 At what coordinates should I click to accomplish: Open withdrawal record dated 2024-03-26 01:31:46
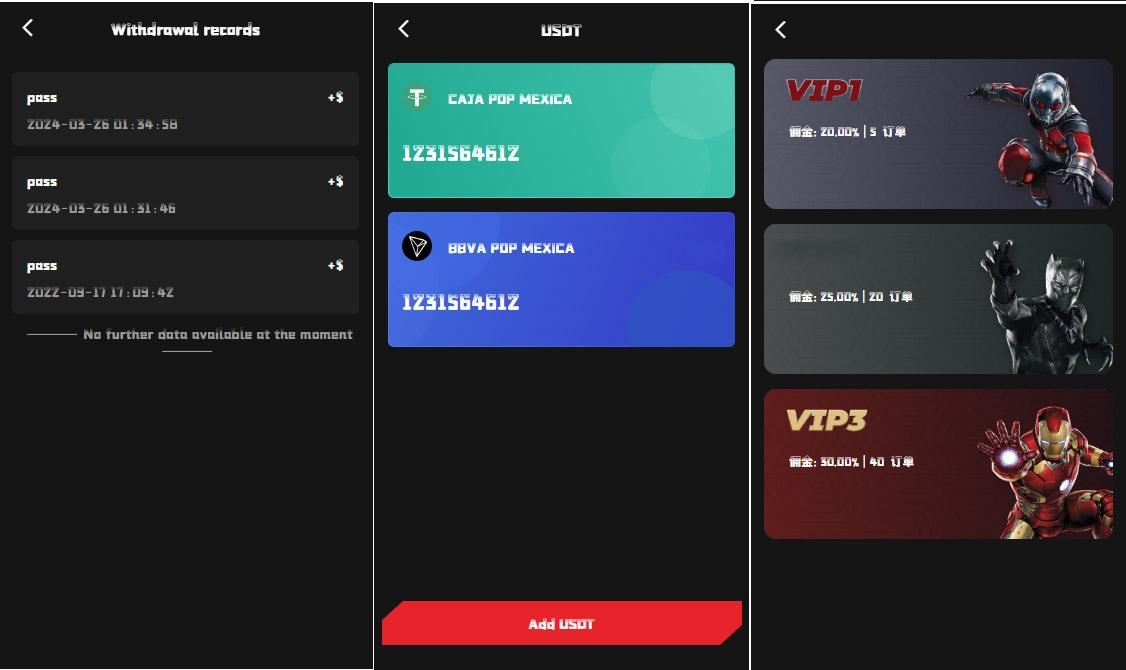(185, 193)
